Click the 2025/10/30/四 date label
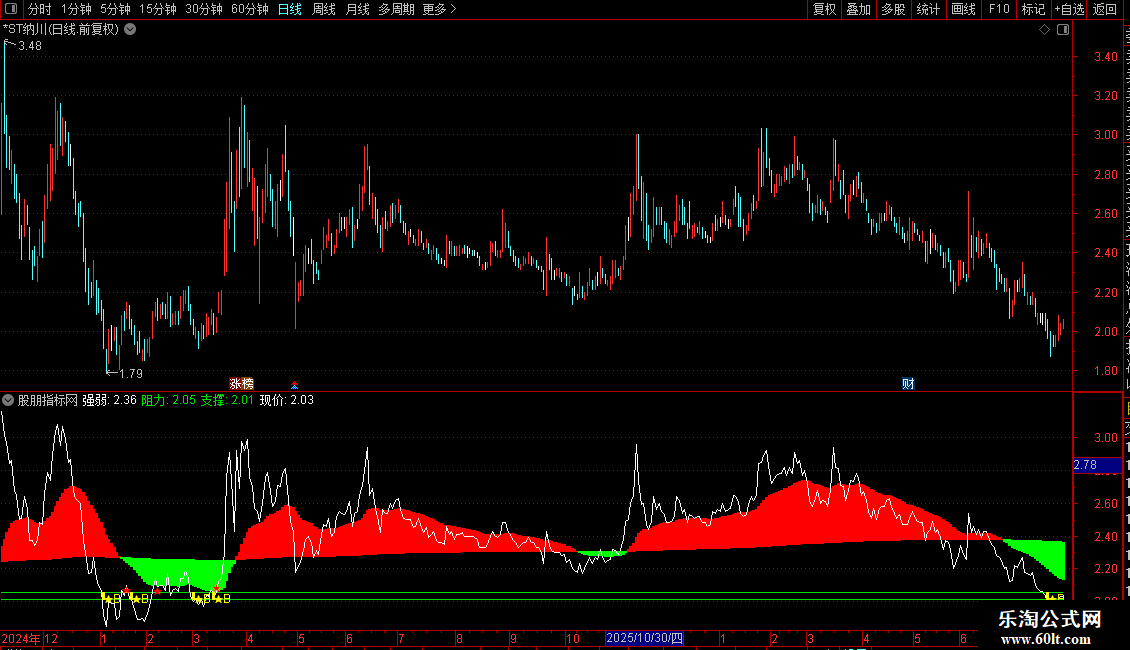 click(644, 638)
